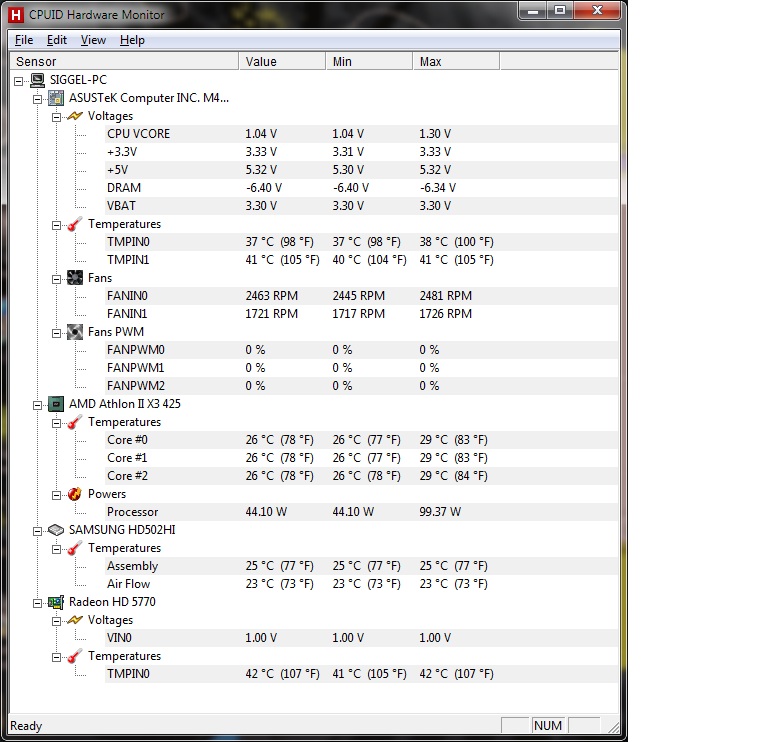Image resolution: width=768 pixels, height=742 pixels.
Task: Select the FANIN0 row
Action: tap(361, 296)
